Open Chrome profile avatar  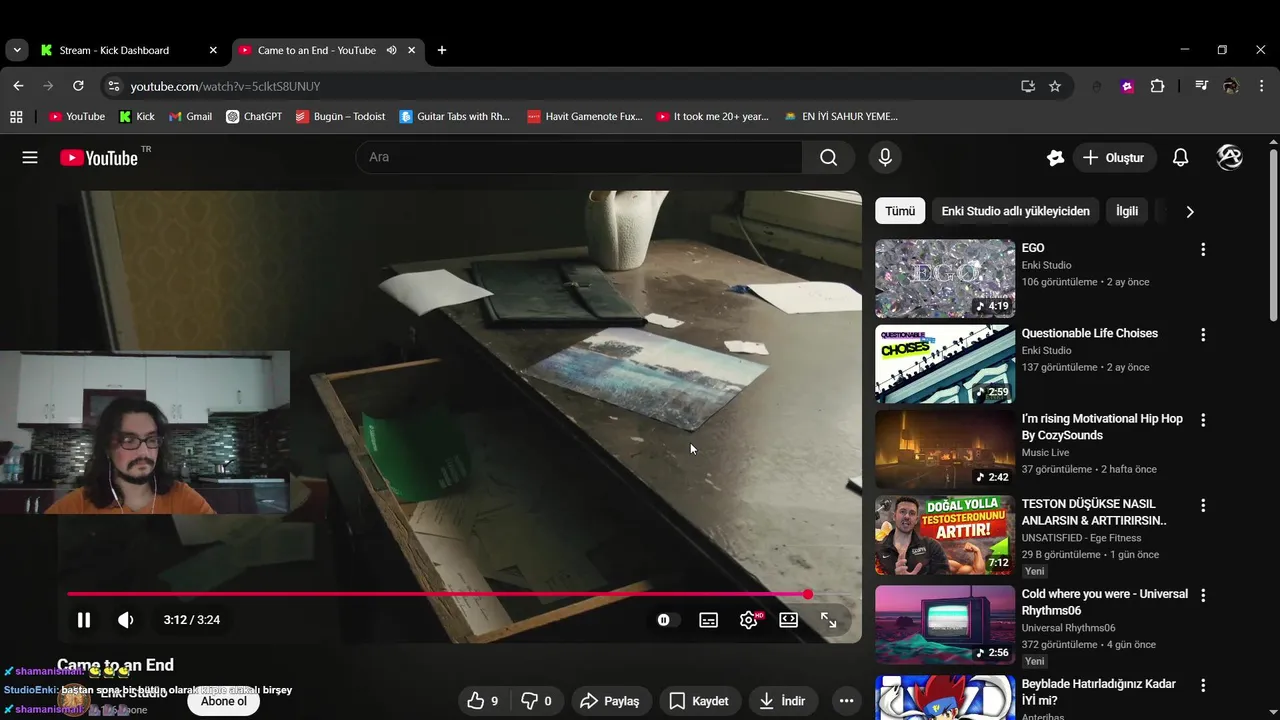[1231, 86]
